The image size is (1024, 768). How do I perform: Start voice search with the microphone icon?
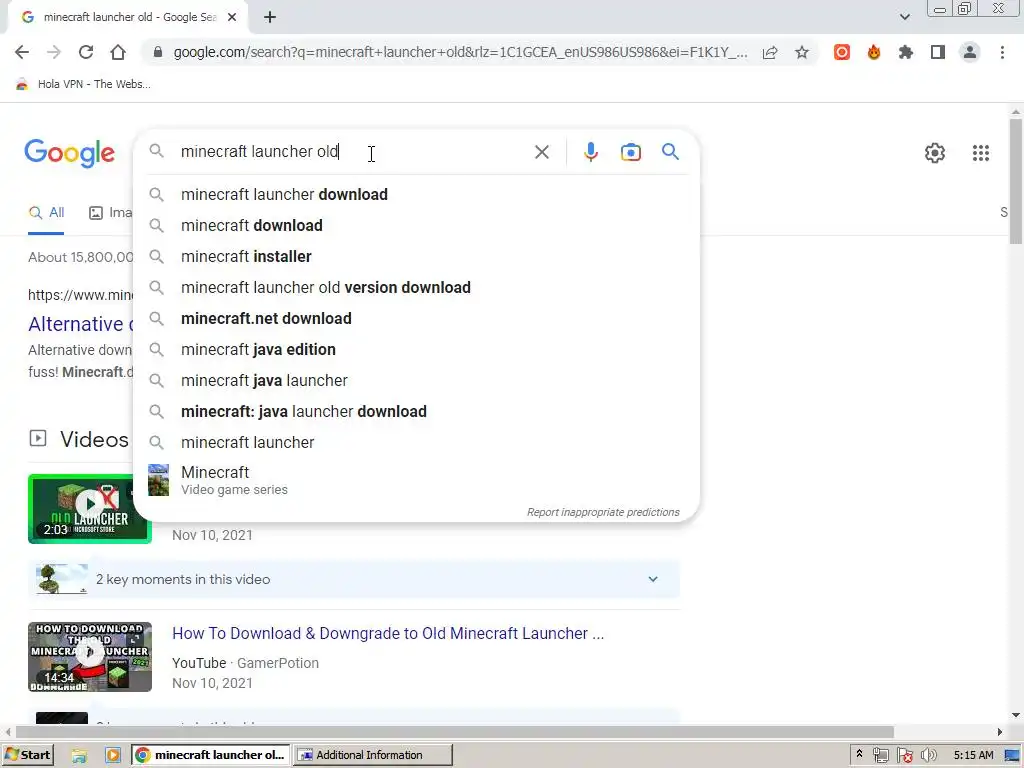(x=590, y=152)
